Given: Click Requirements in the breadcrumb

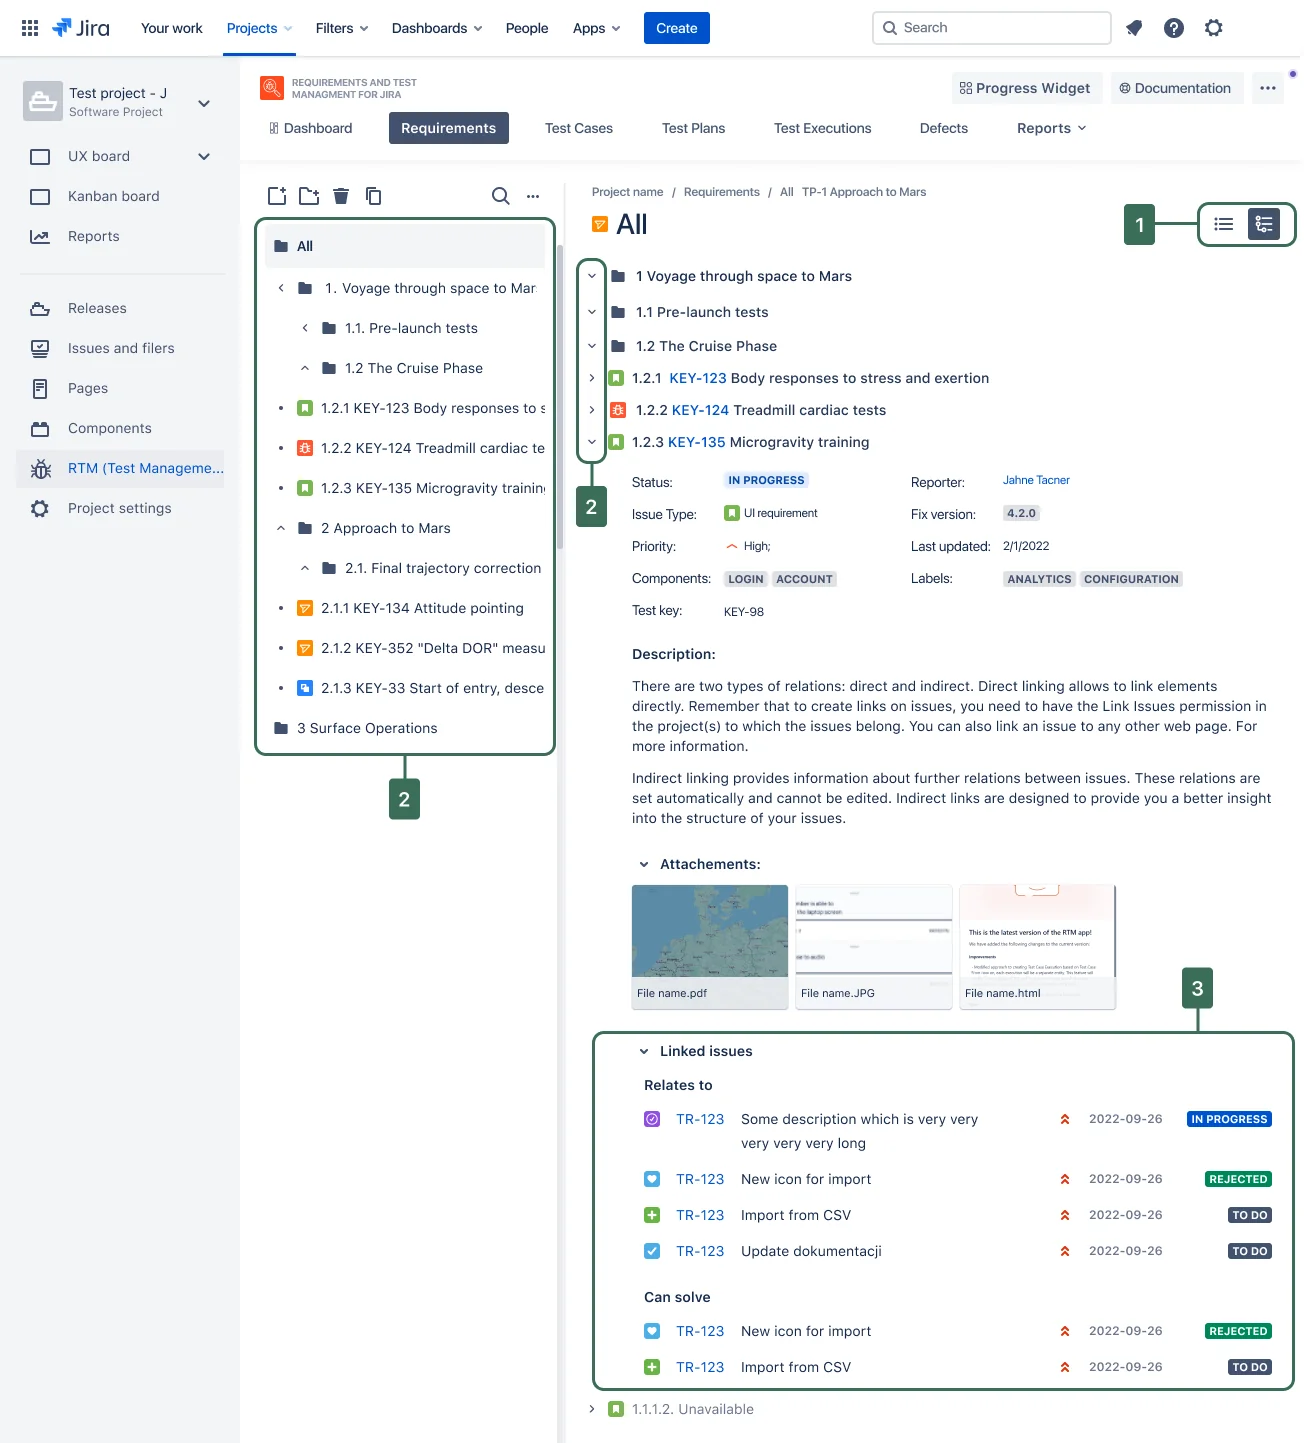Looking at the screenshot, I should point(721,192).
